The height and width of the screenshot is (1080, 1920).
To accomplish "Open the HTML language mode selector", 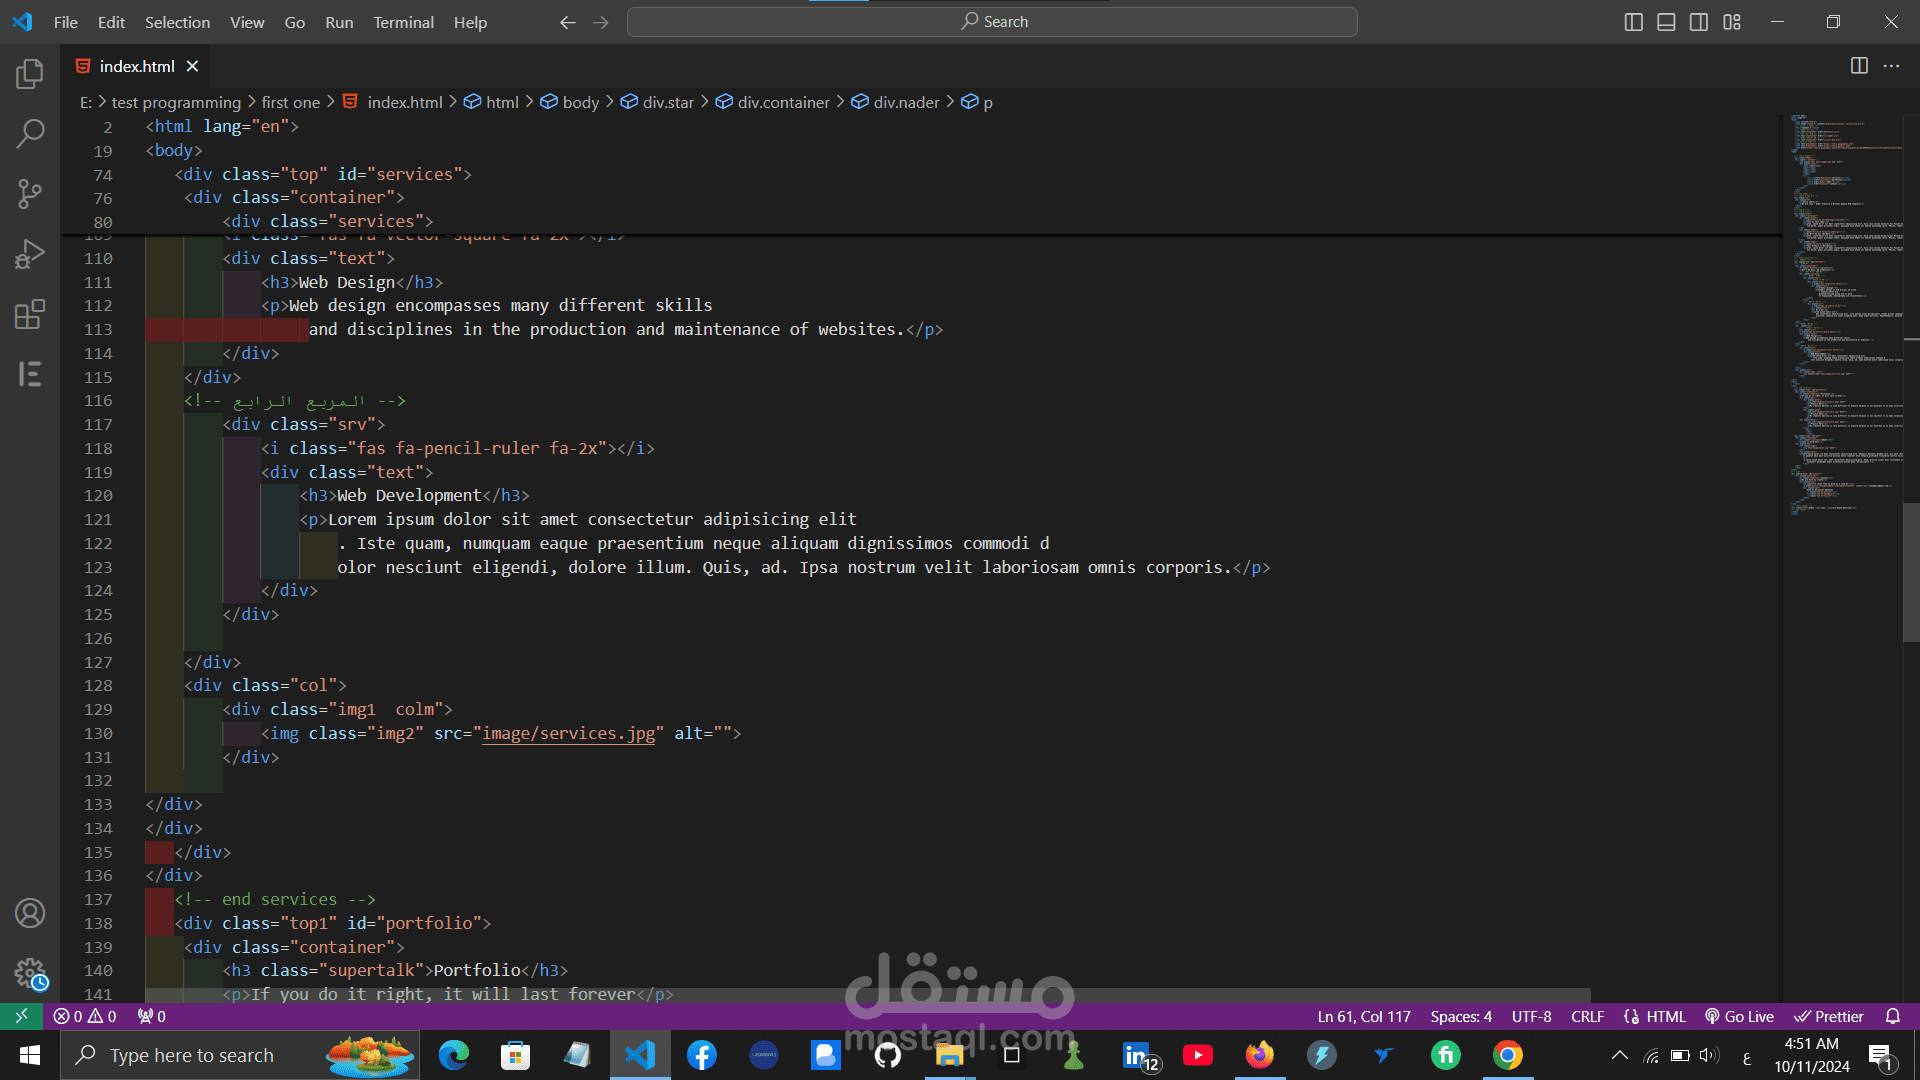I will tap(1665, 1016).
